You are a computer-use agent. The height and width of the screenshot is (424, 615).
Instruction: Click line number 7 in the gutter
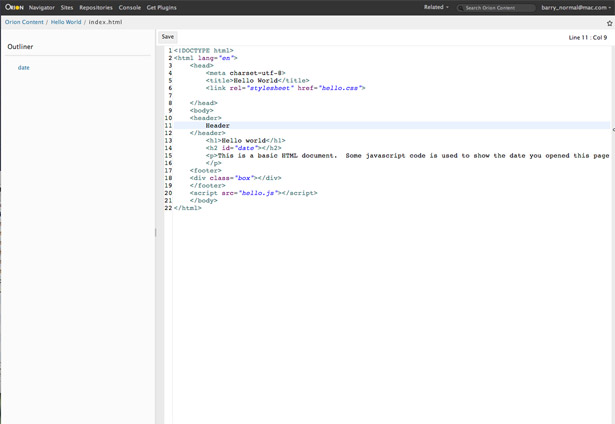tap(170, 95)
